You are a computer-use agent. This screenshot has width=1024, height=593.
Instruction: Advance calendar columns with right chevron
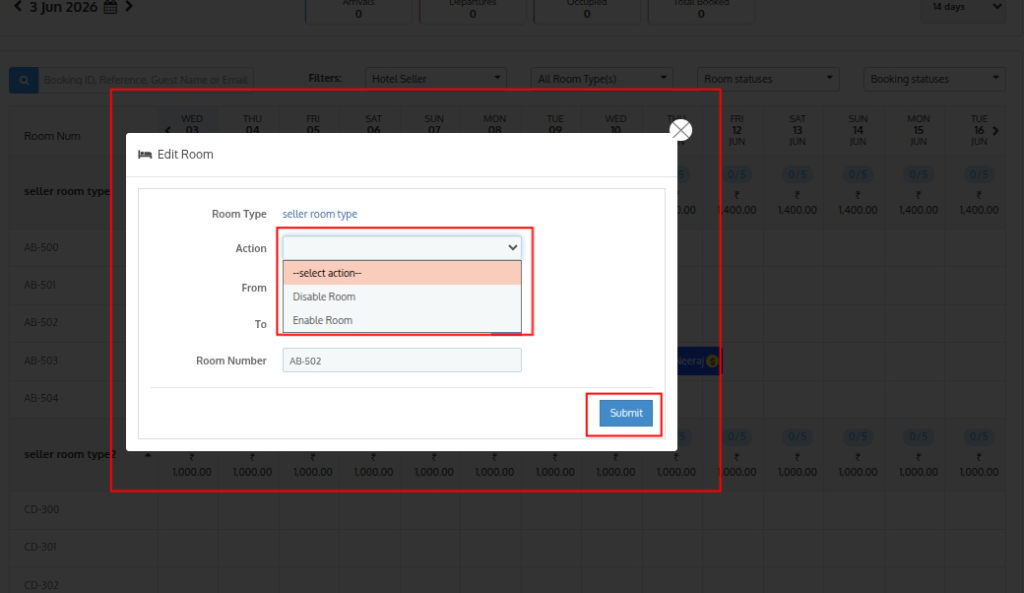click(995, 131)
